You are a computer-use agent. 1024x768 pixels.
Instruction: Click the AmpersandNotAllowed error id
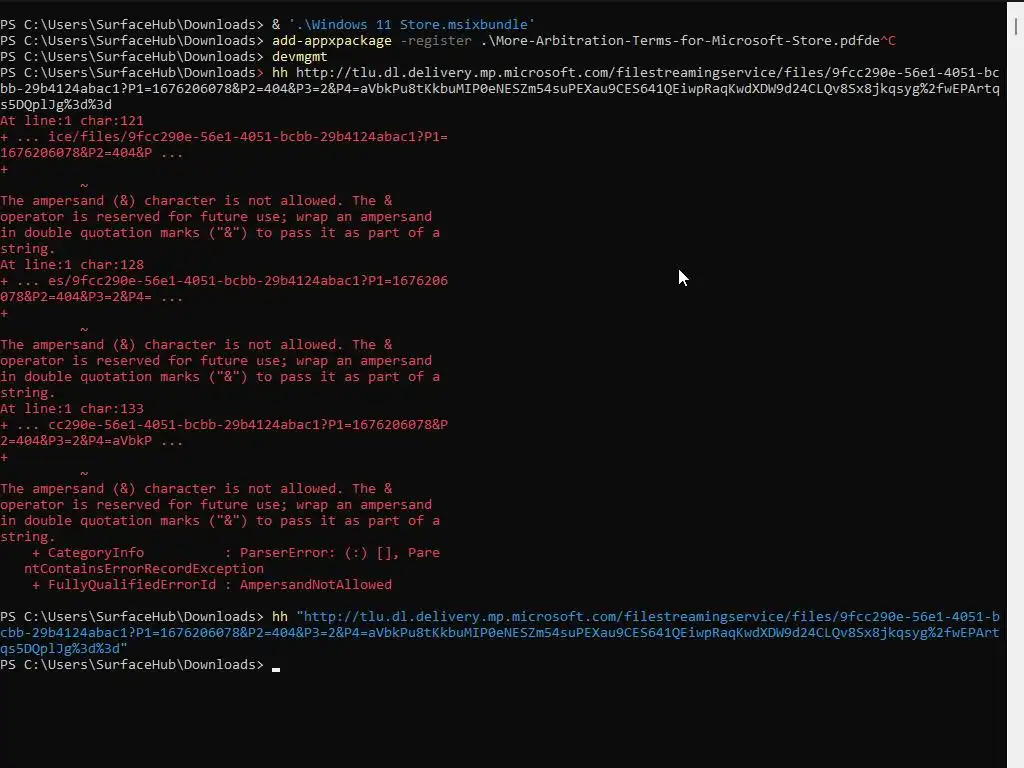pyautogui.click(x=315, y=584)
